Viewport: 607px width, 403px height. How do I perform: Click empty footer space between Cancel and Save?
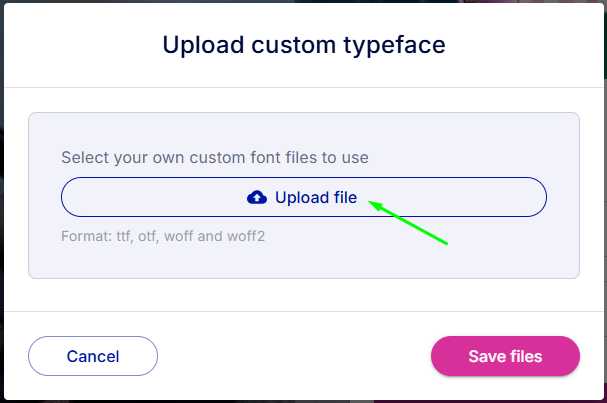(294, 356)
